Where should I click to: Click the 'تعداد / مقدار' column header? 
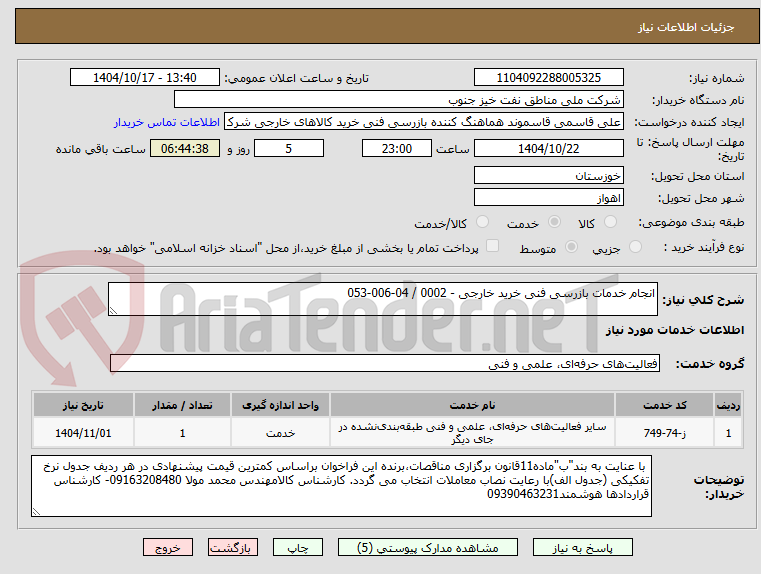coord(182,405)
